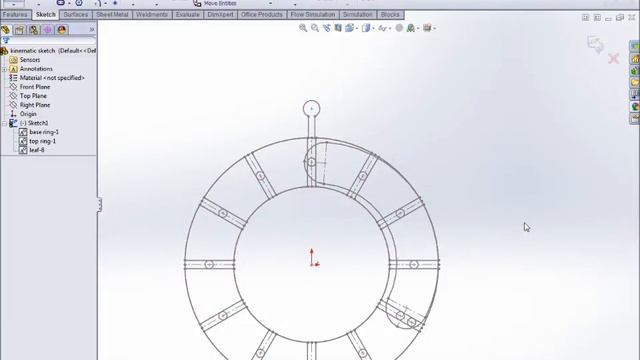The width and height of the screenshot is (640, 360).
Task: Click the Hide/Show Items icon
Action: (382, 28)
